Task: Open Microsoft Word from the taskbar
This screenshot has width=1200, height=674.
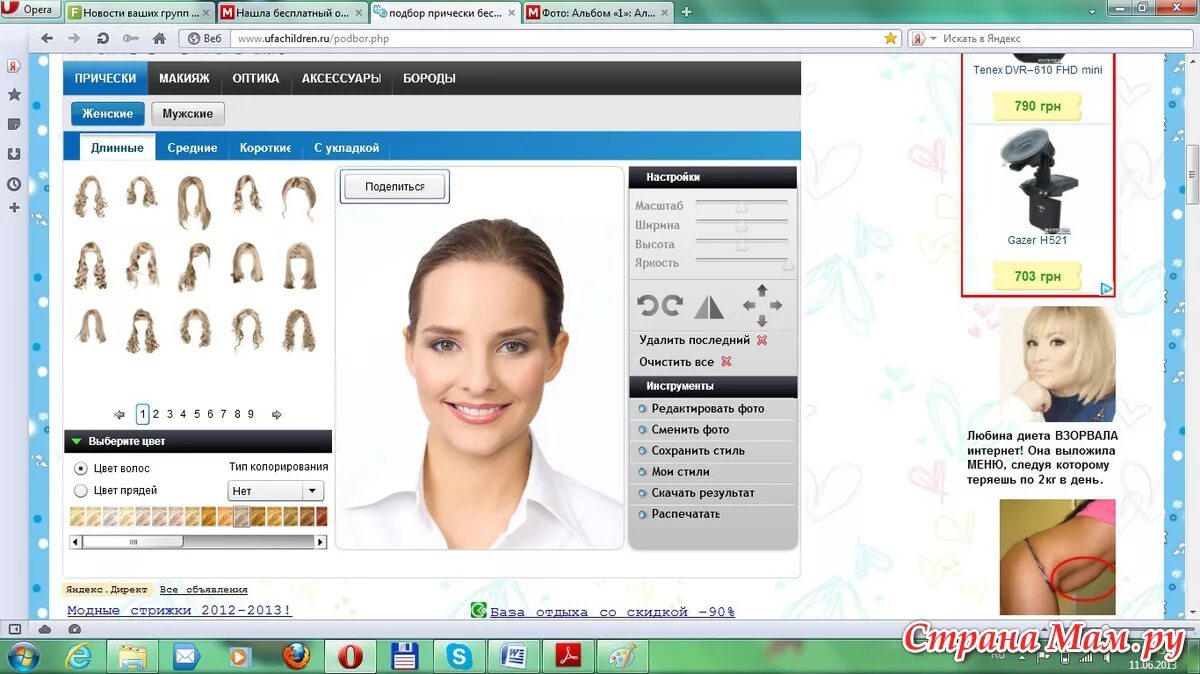Action: click(x=514, y=656)
